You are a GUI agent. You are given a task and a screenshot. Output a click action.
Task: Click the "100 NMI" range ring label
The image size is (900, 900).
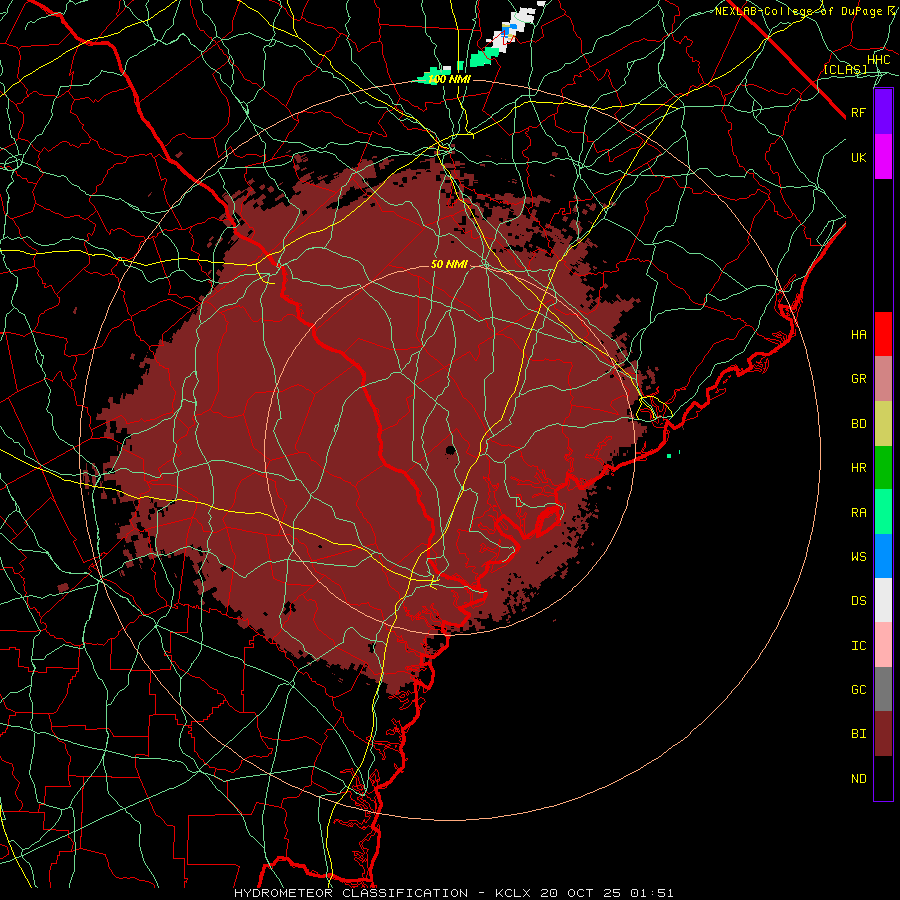[449, 79]
